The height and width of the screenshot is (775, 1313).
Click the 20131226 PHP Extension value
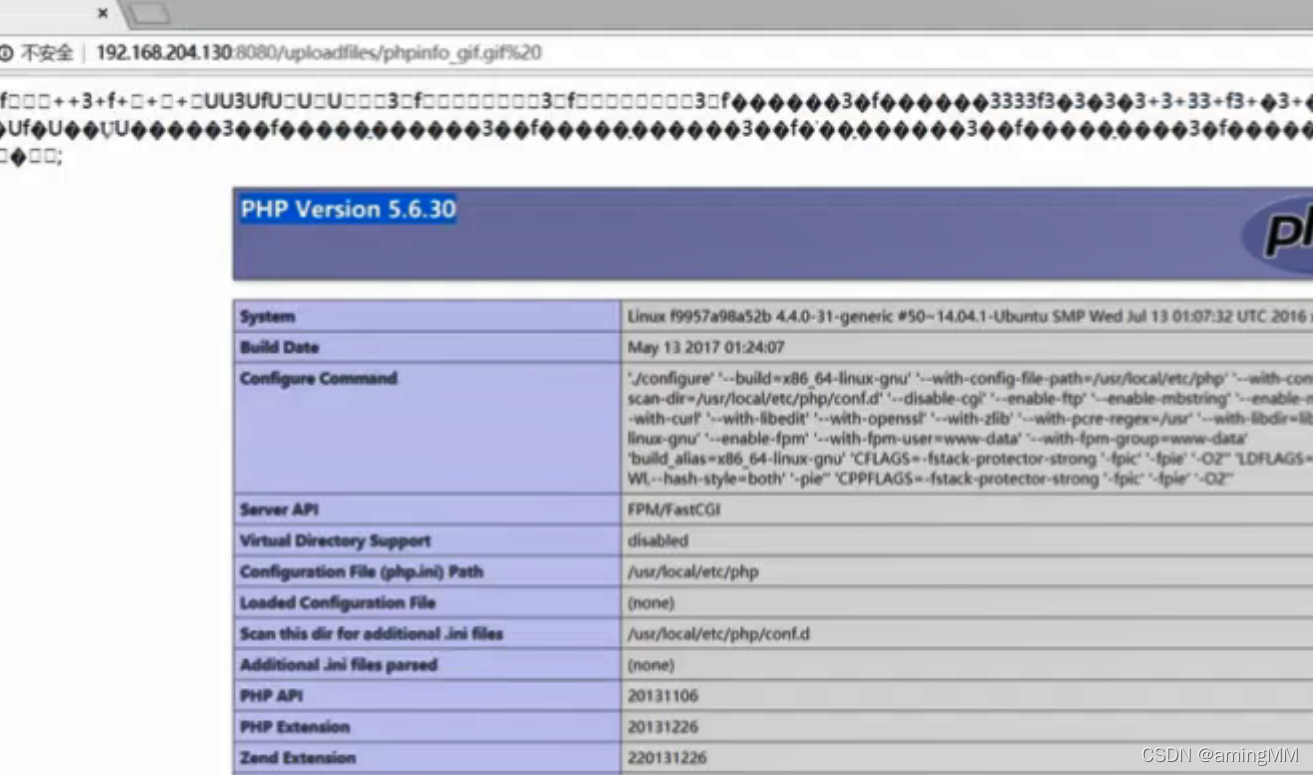coord(662,726)
